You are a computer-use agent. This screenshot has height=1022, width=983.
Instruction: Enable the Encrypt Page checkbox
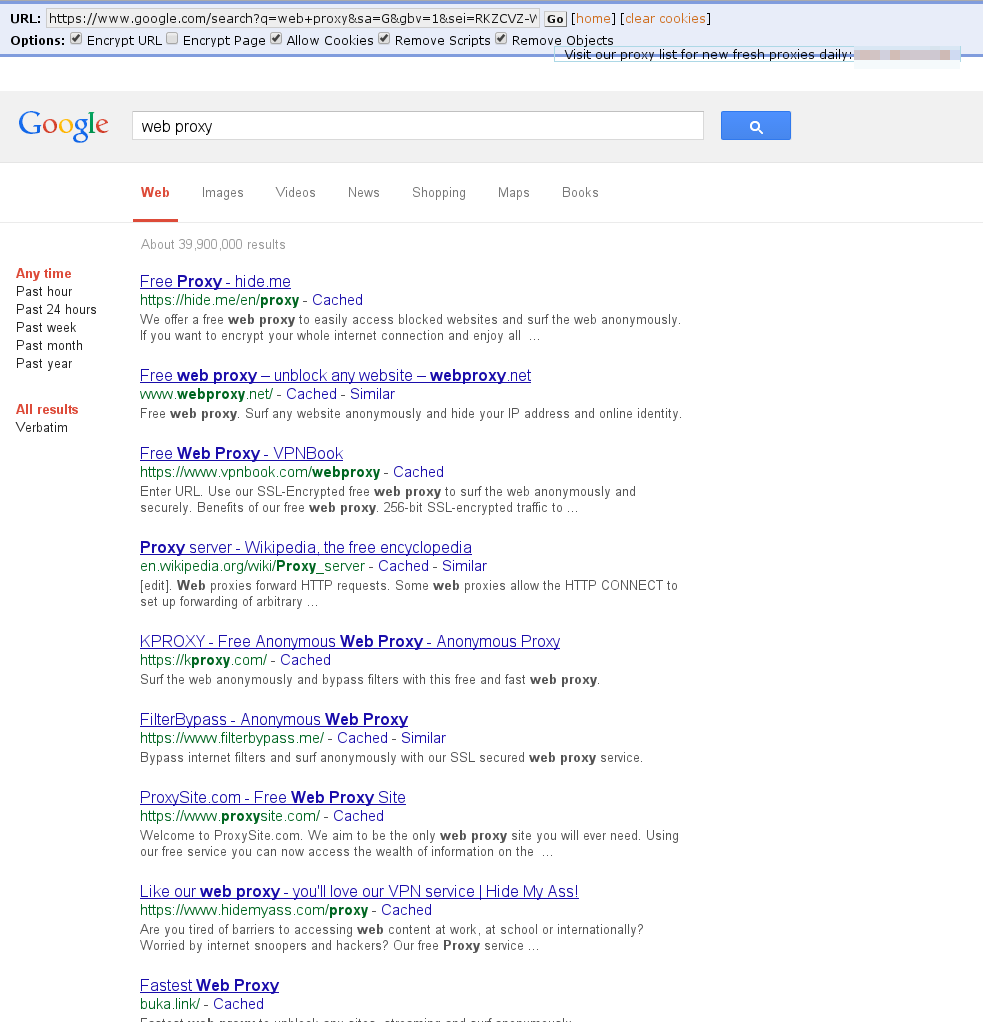[x=172, y=39]
